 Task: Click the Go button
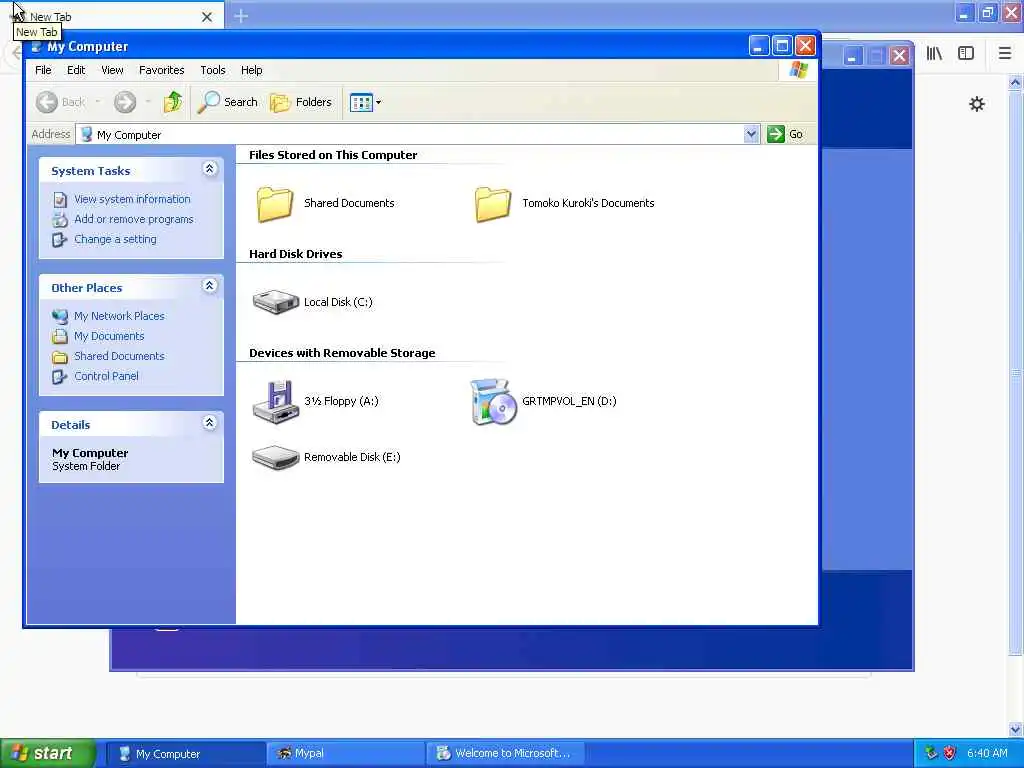tap(785, 134)
